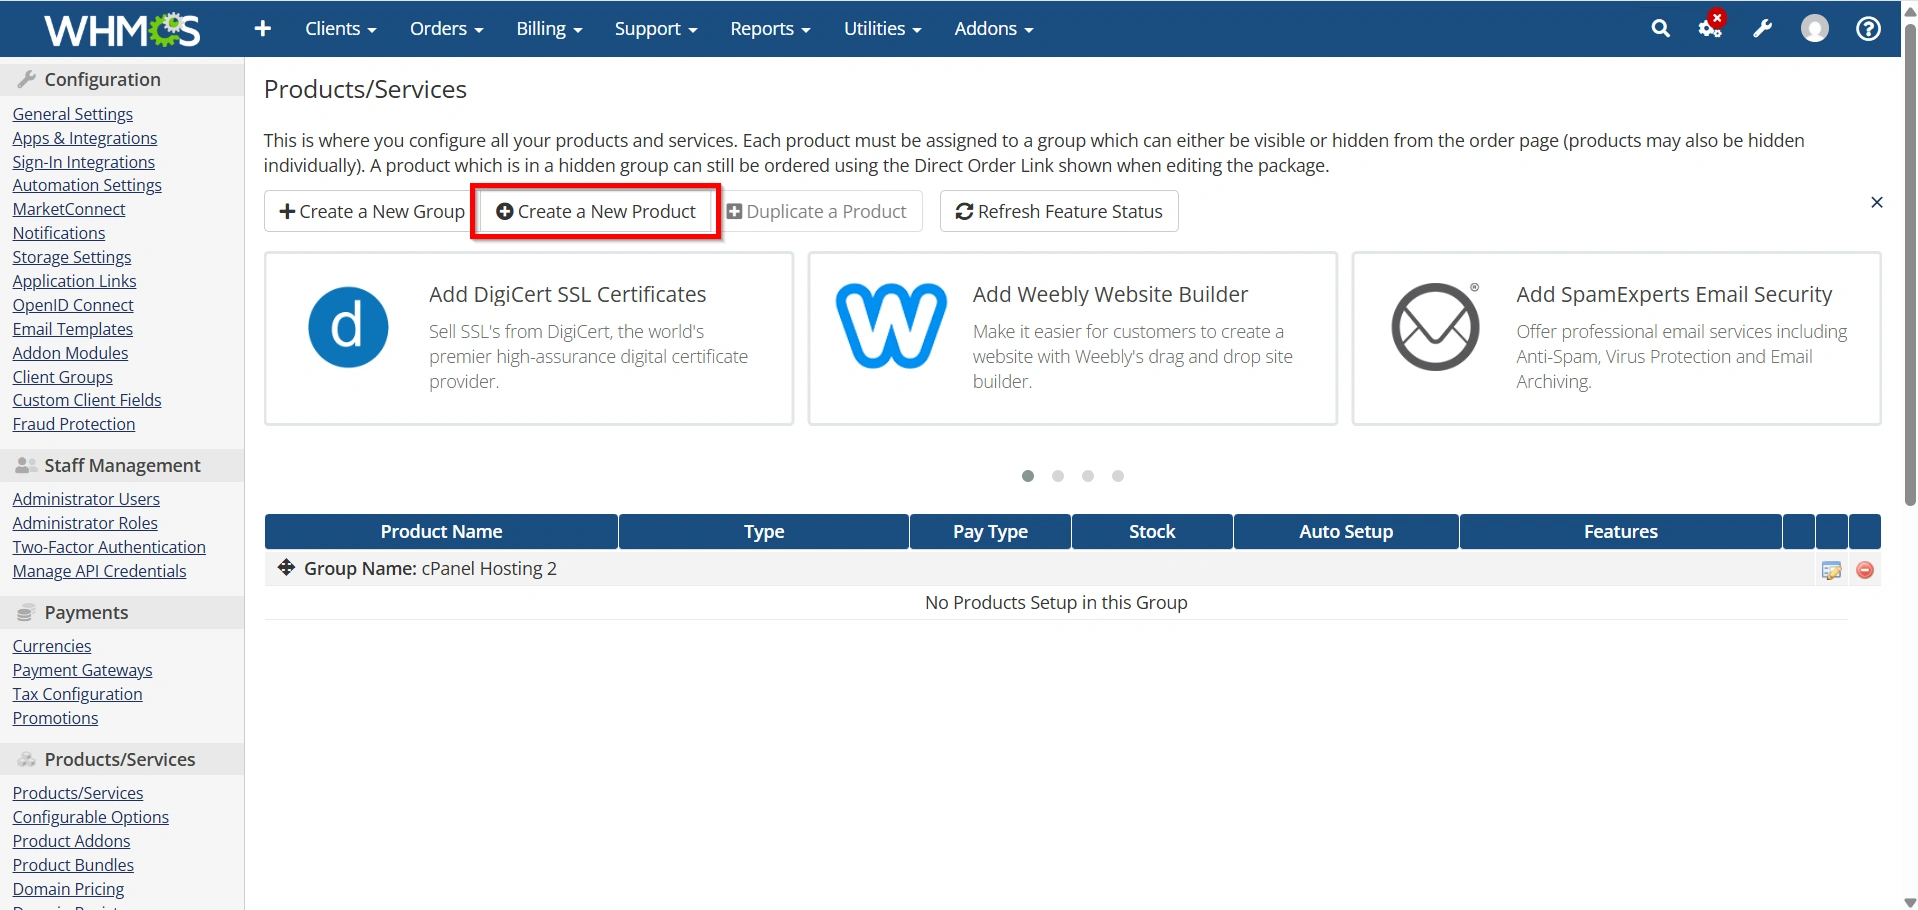Open Product Bundles link
Image resolution: width=1918 pixels, height=910 pixels.
[73, 865]
